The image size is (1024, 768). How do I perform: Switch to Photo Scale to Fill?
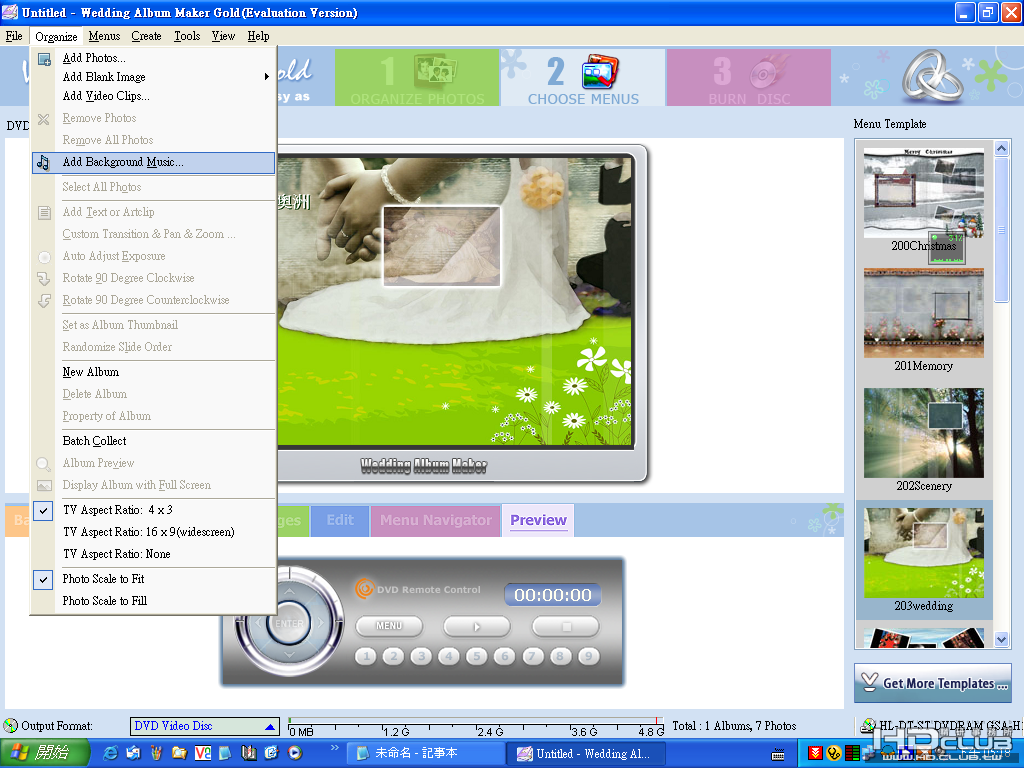(x=104, y=601)
